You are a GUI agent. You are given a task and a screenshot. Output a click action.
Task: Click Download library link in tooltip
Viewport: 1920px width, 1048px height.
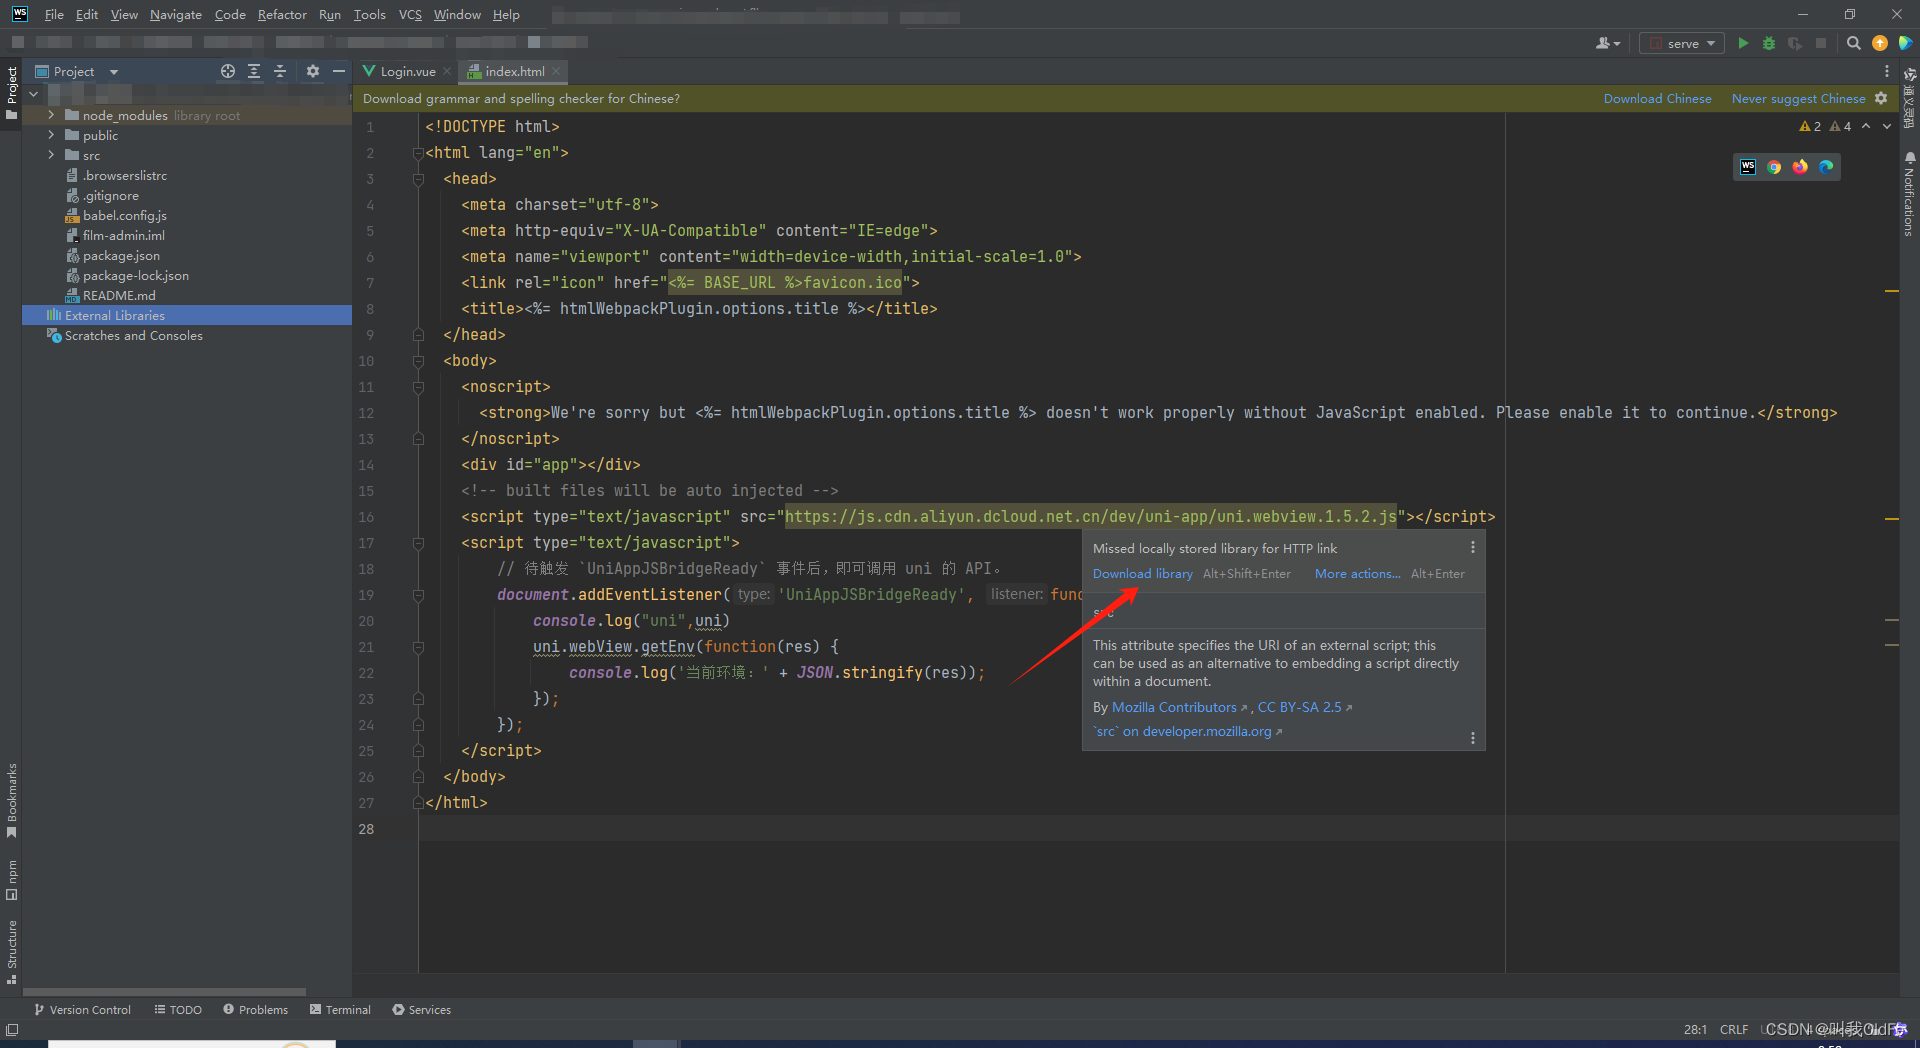[x=1142, y=574]
